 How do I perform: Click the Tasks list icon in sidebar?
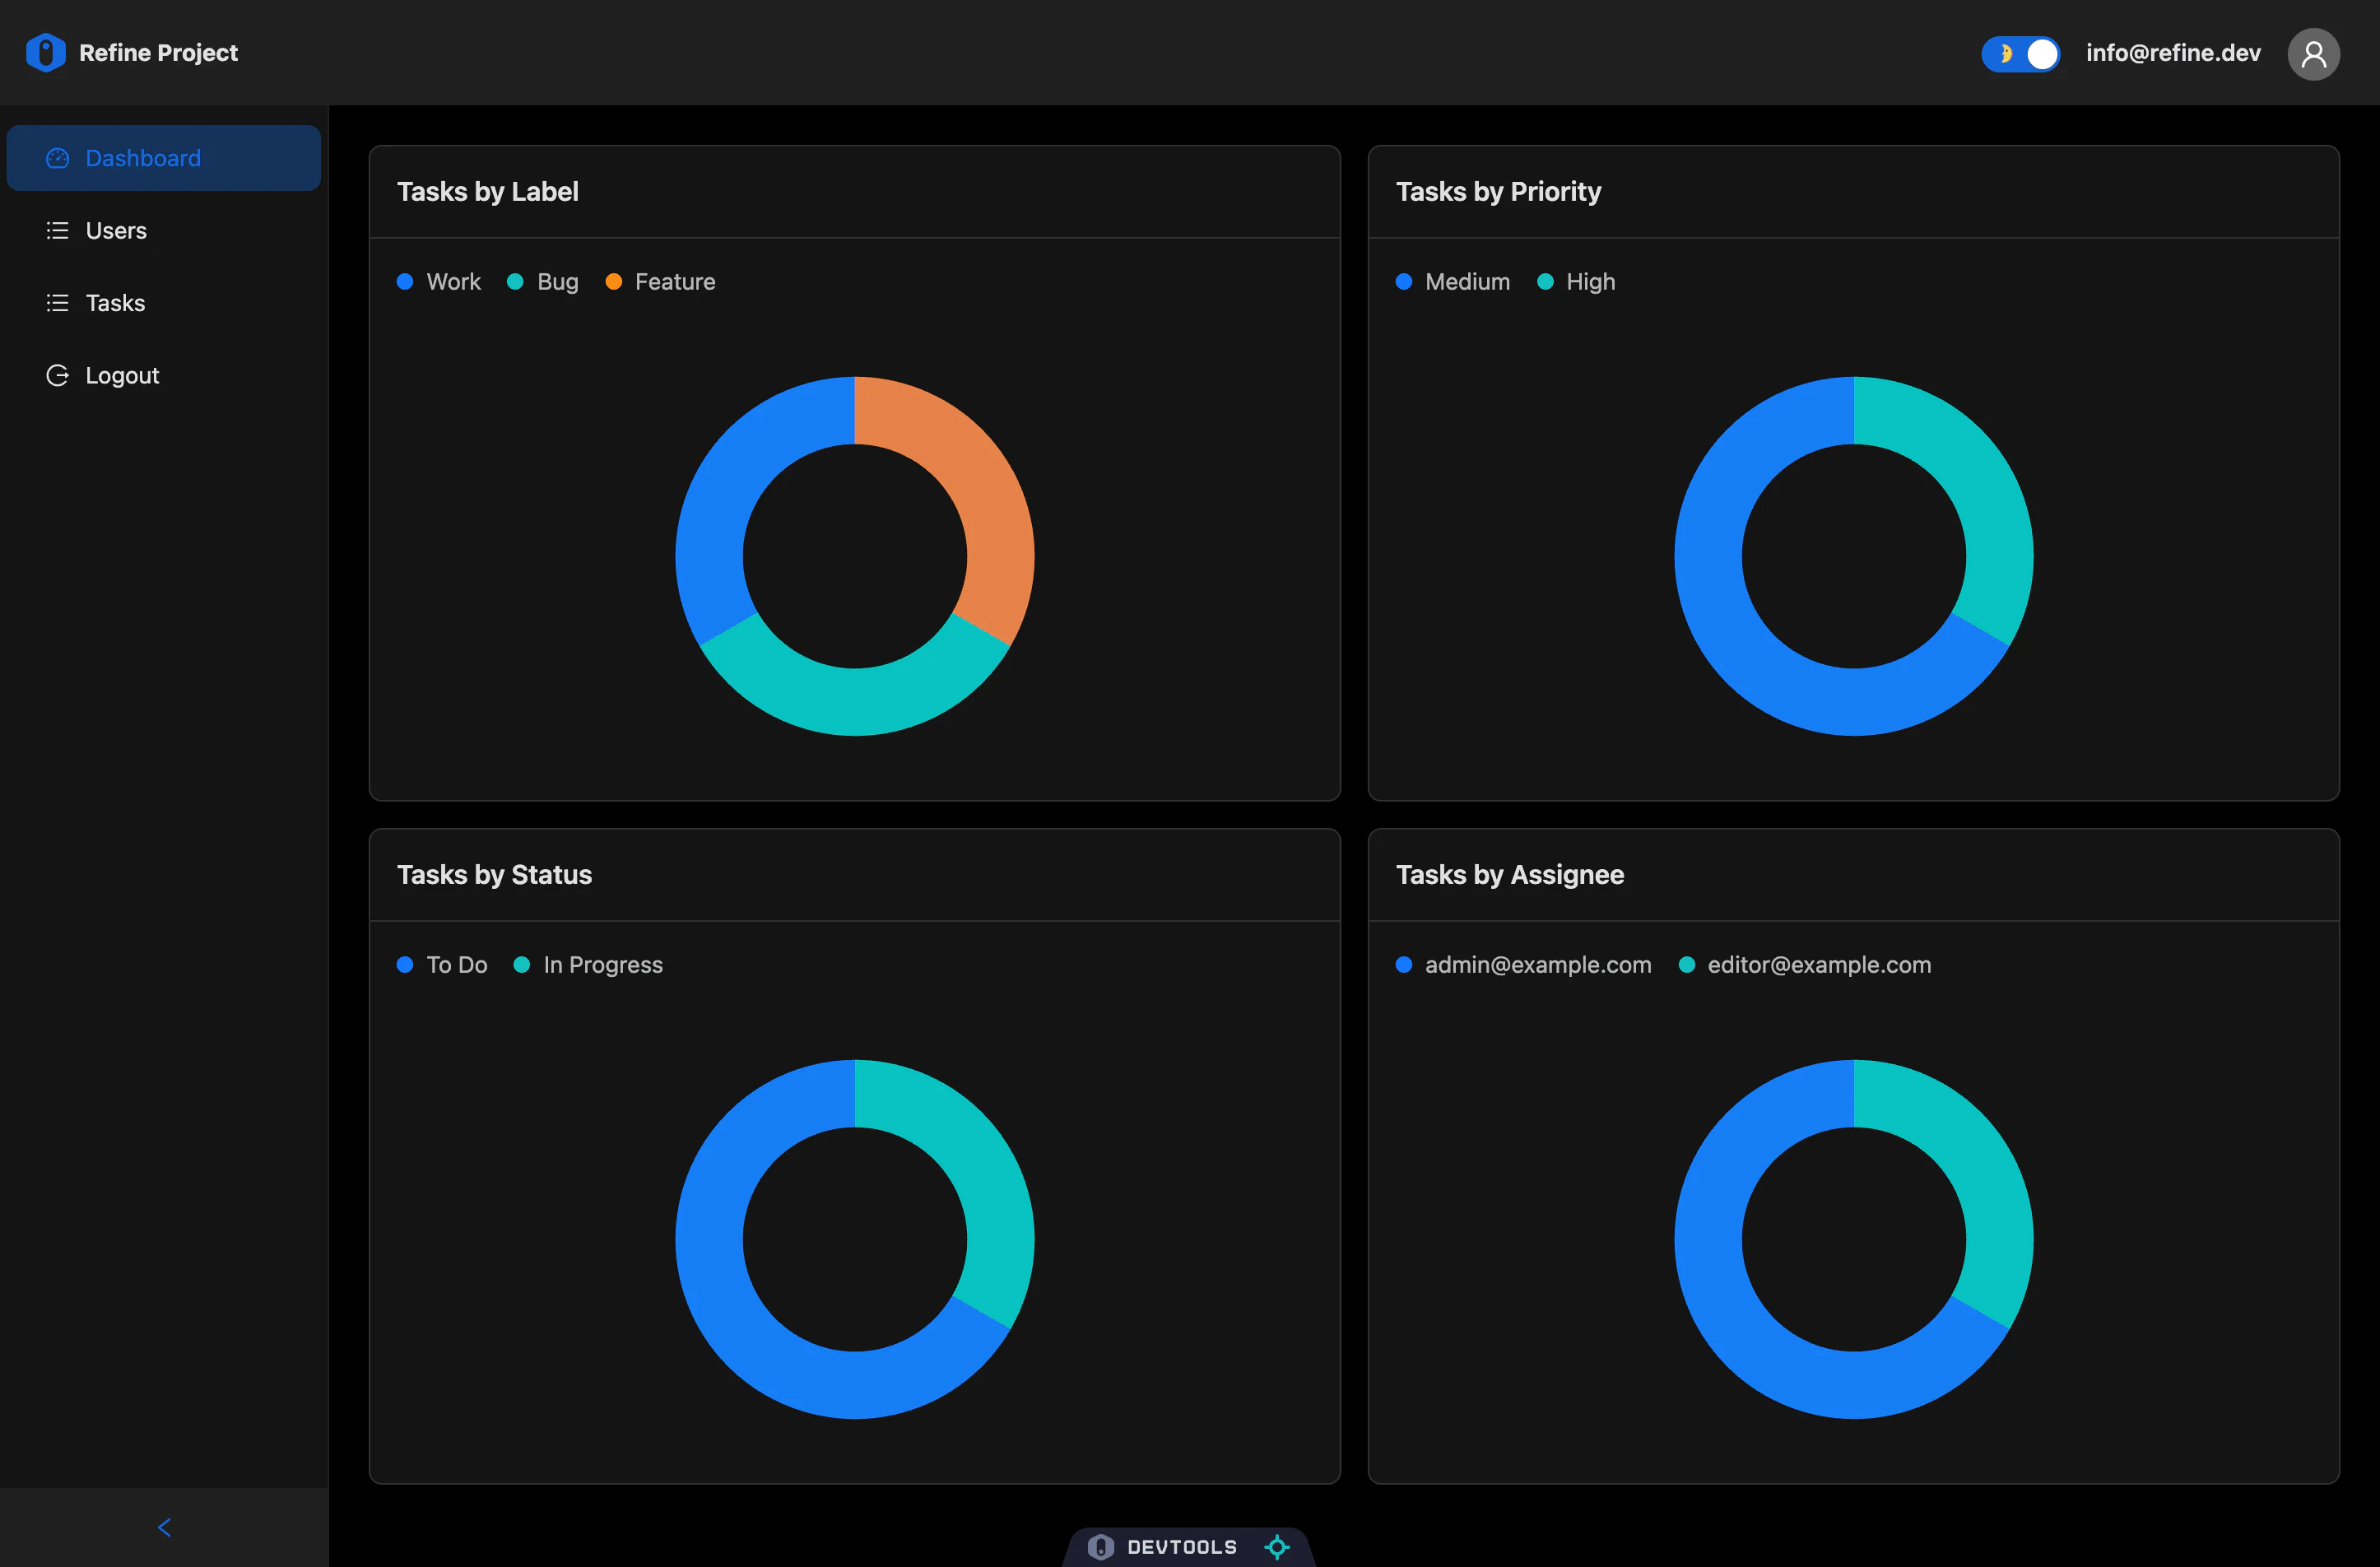coord(58,302)
